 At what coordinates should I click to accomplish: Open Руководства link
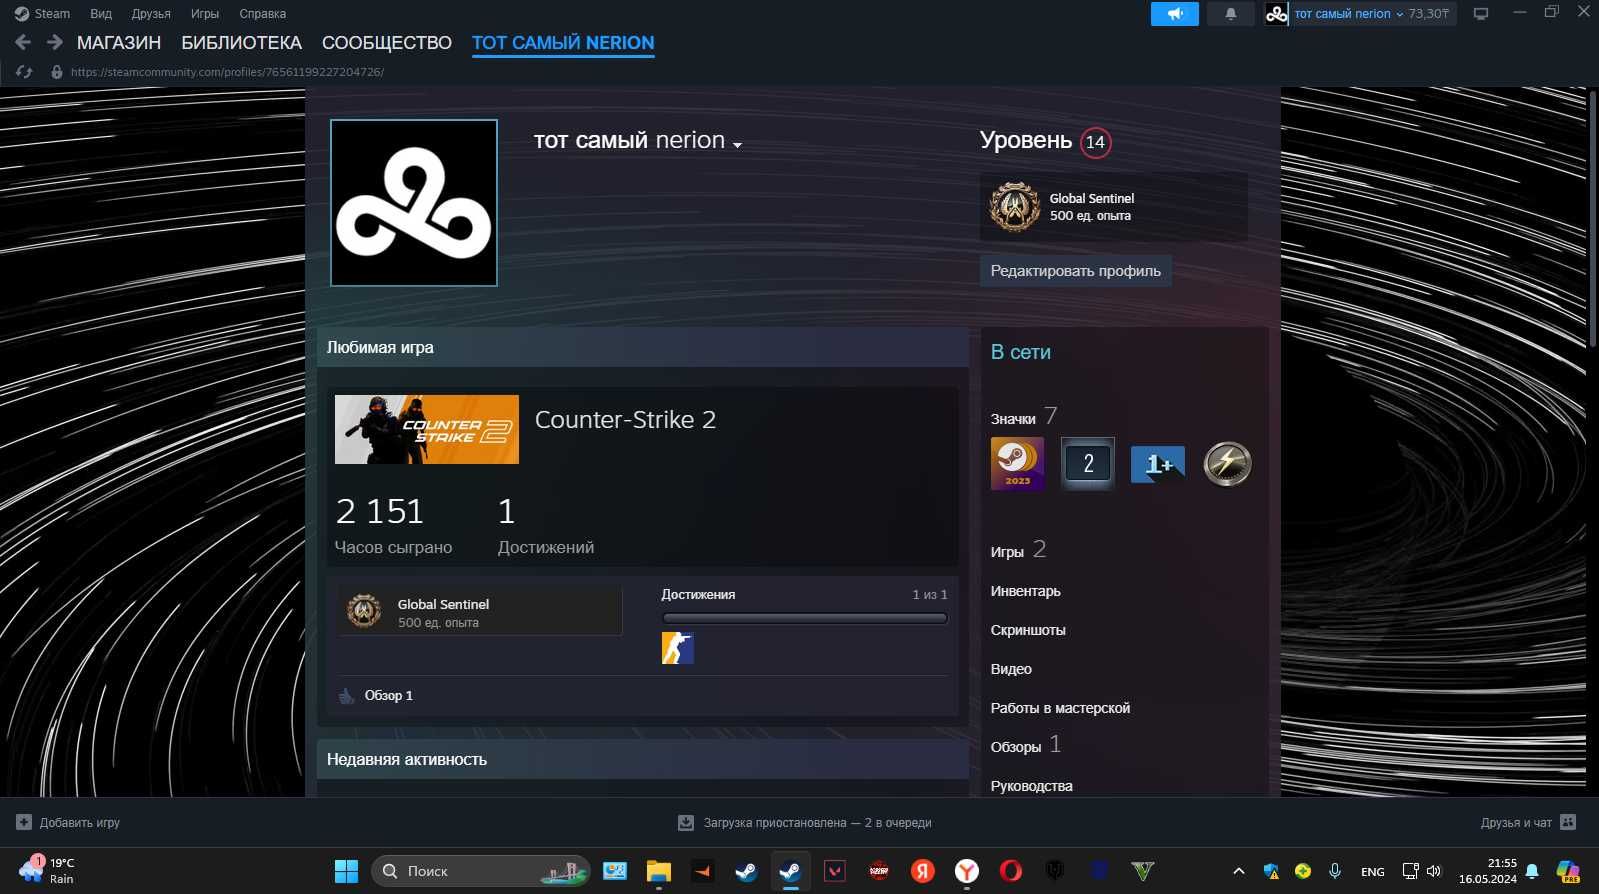(x=1031, y=786)
